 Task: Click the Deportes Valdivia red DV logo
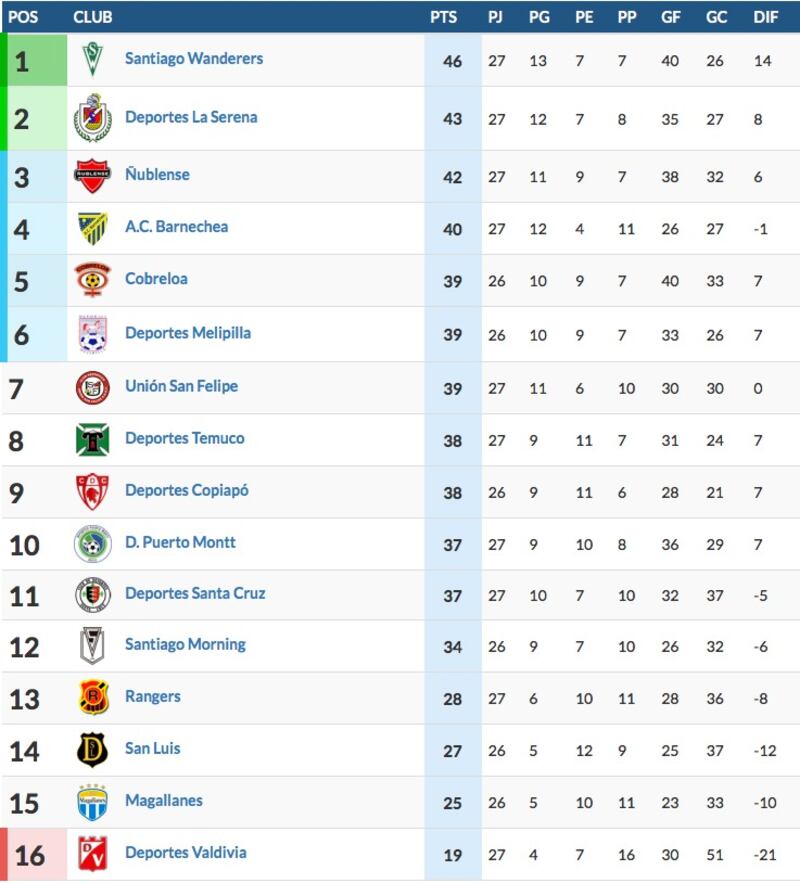tap(93, 854)
